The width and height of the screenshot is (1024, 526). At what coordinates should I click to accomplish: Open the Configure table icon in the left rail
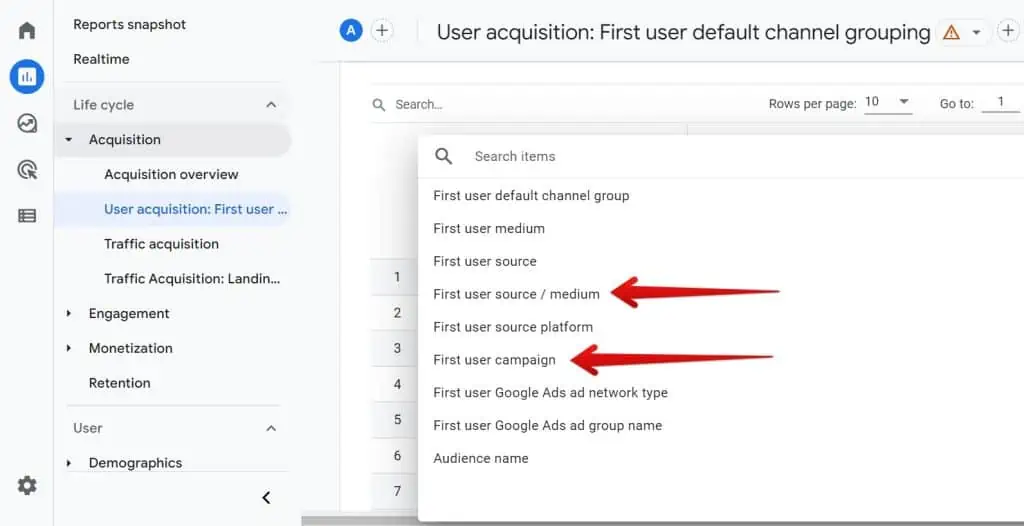pyautogui.click(x=27, y=216)
